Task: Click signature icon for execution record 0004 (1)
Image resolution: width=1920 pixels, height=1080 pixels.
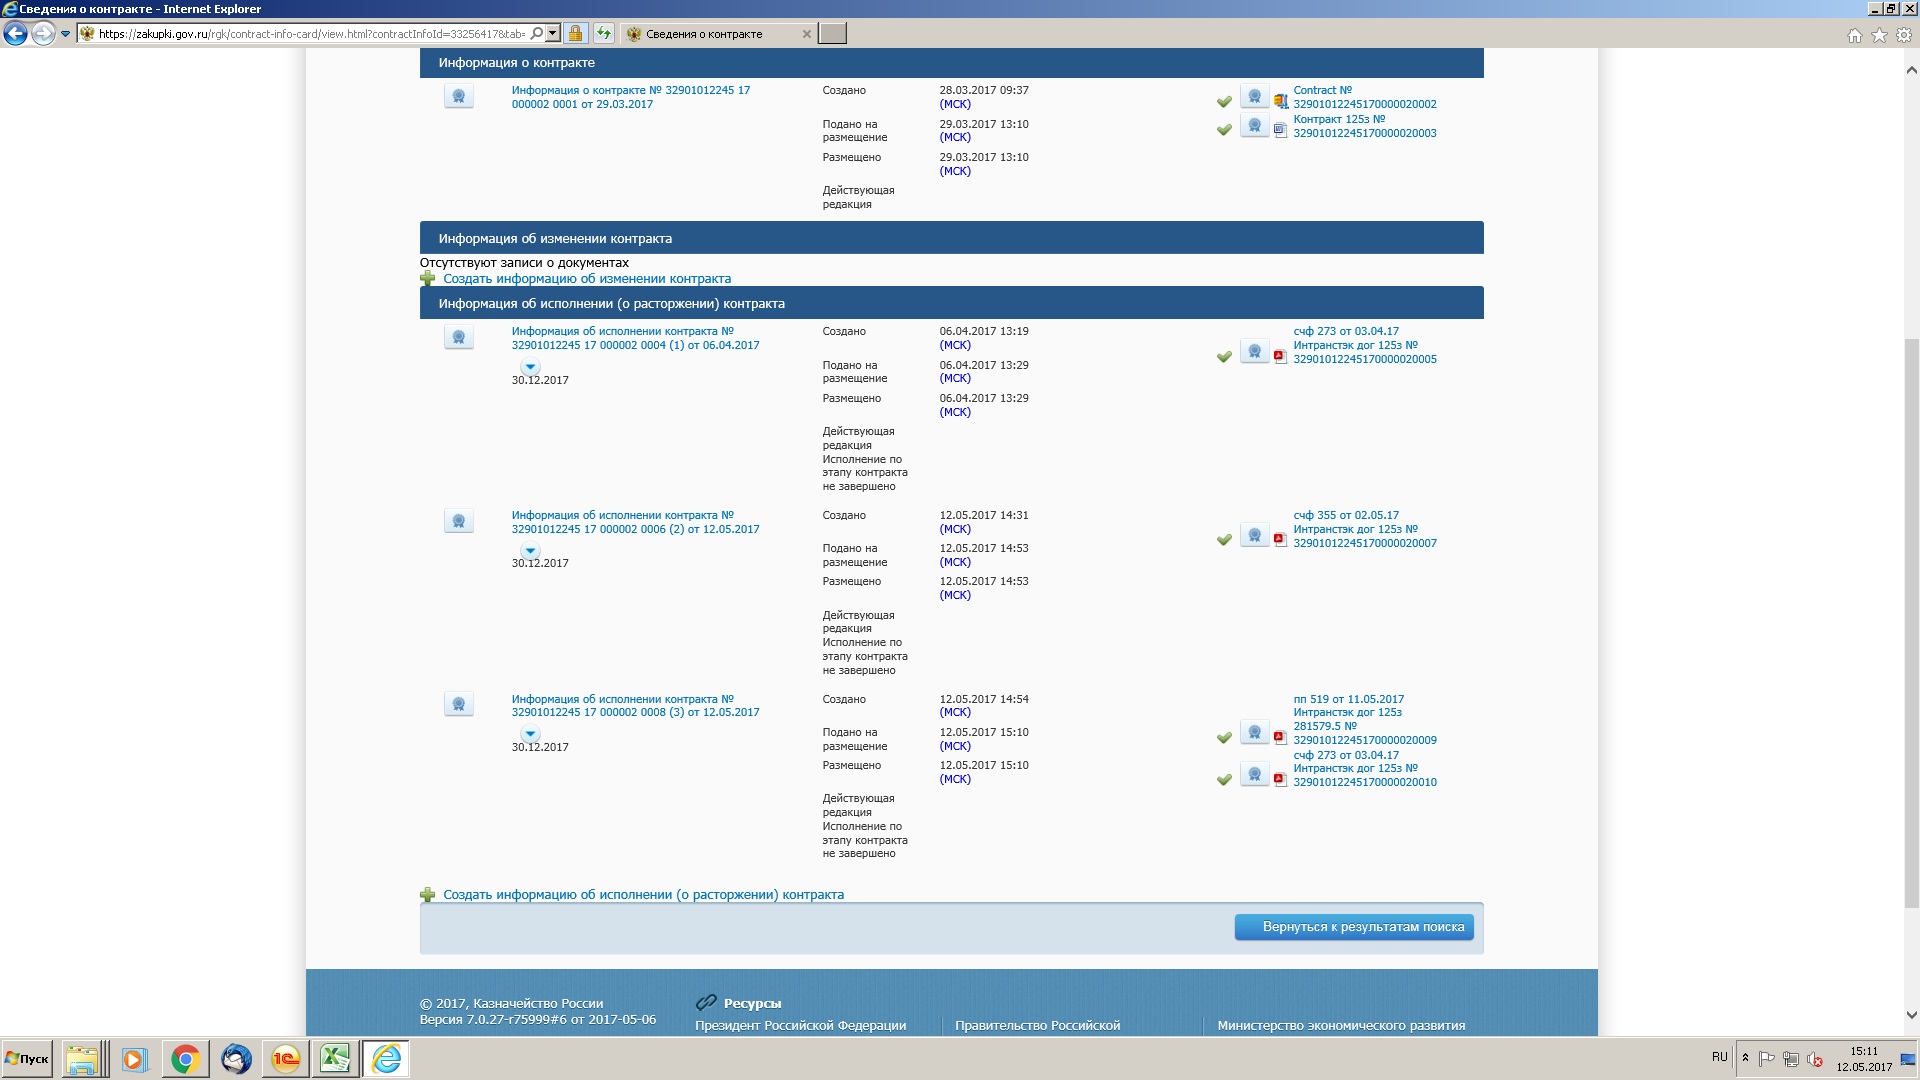Action: coord(458,338)
